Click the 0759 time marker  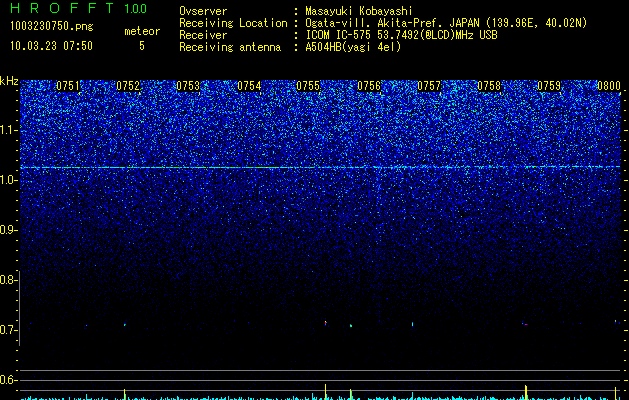tap(549, 86)
